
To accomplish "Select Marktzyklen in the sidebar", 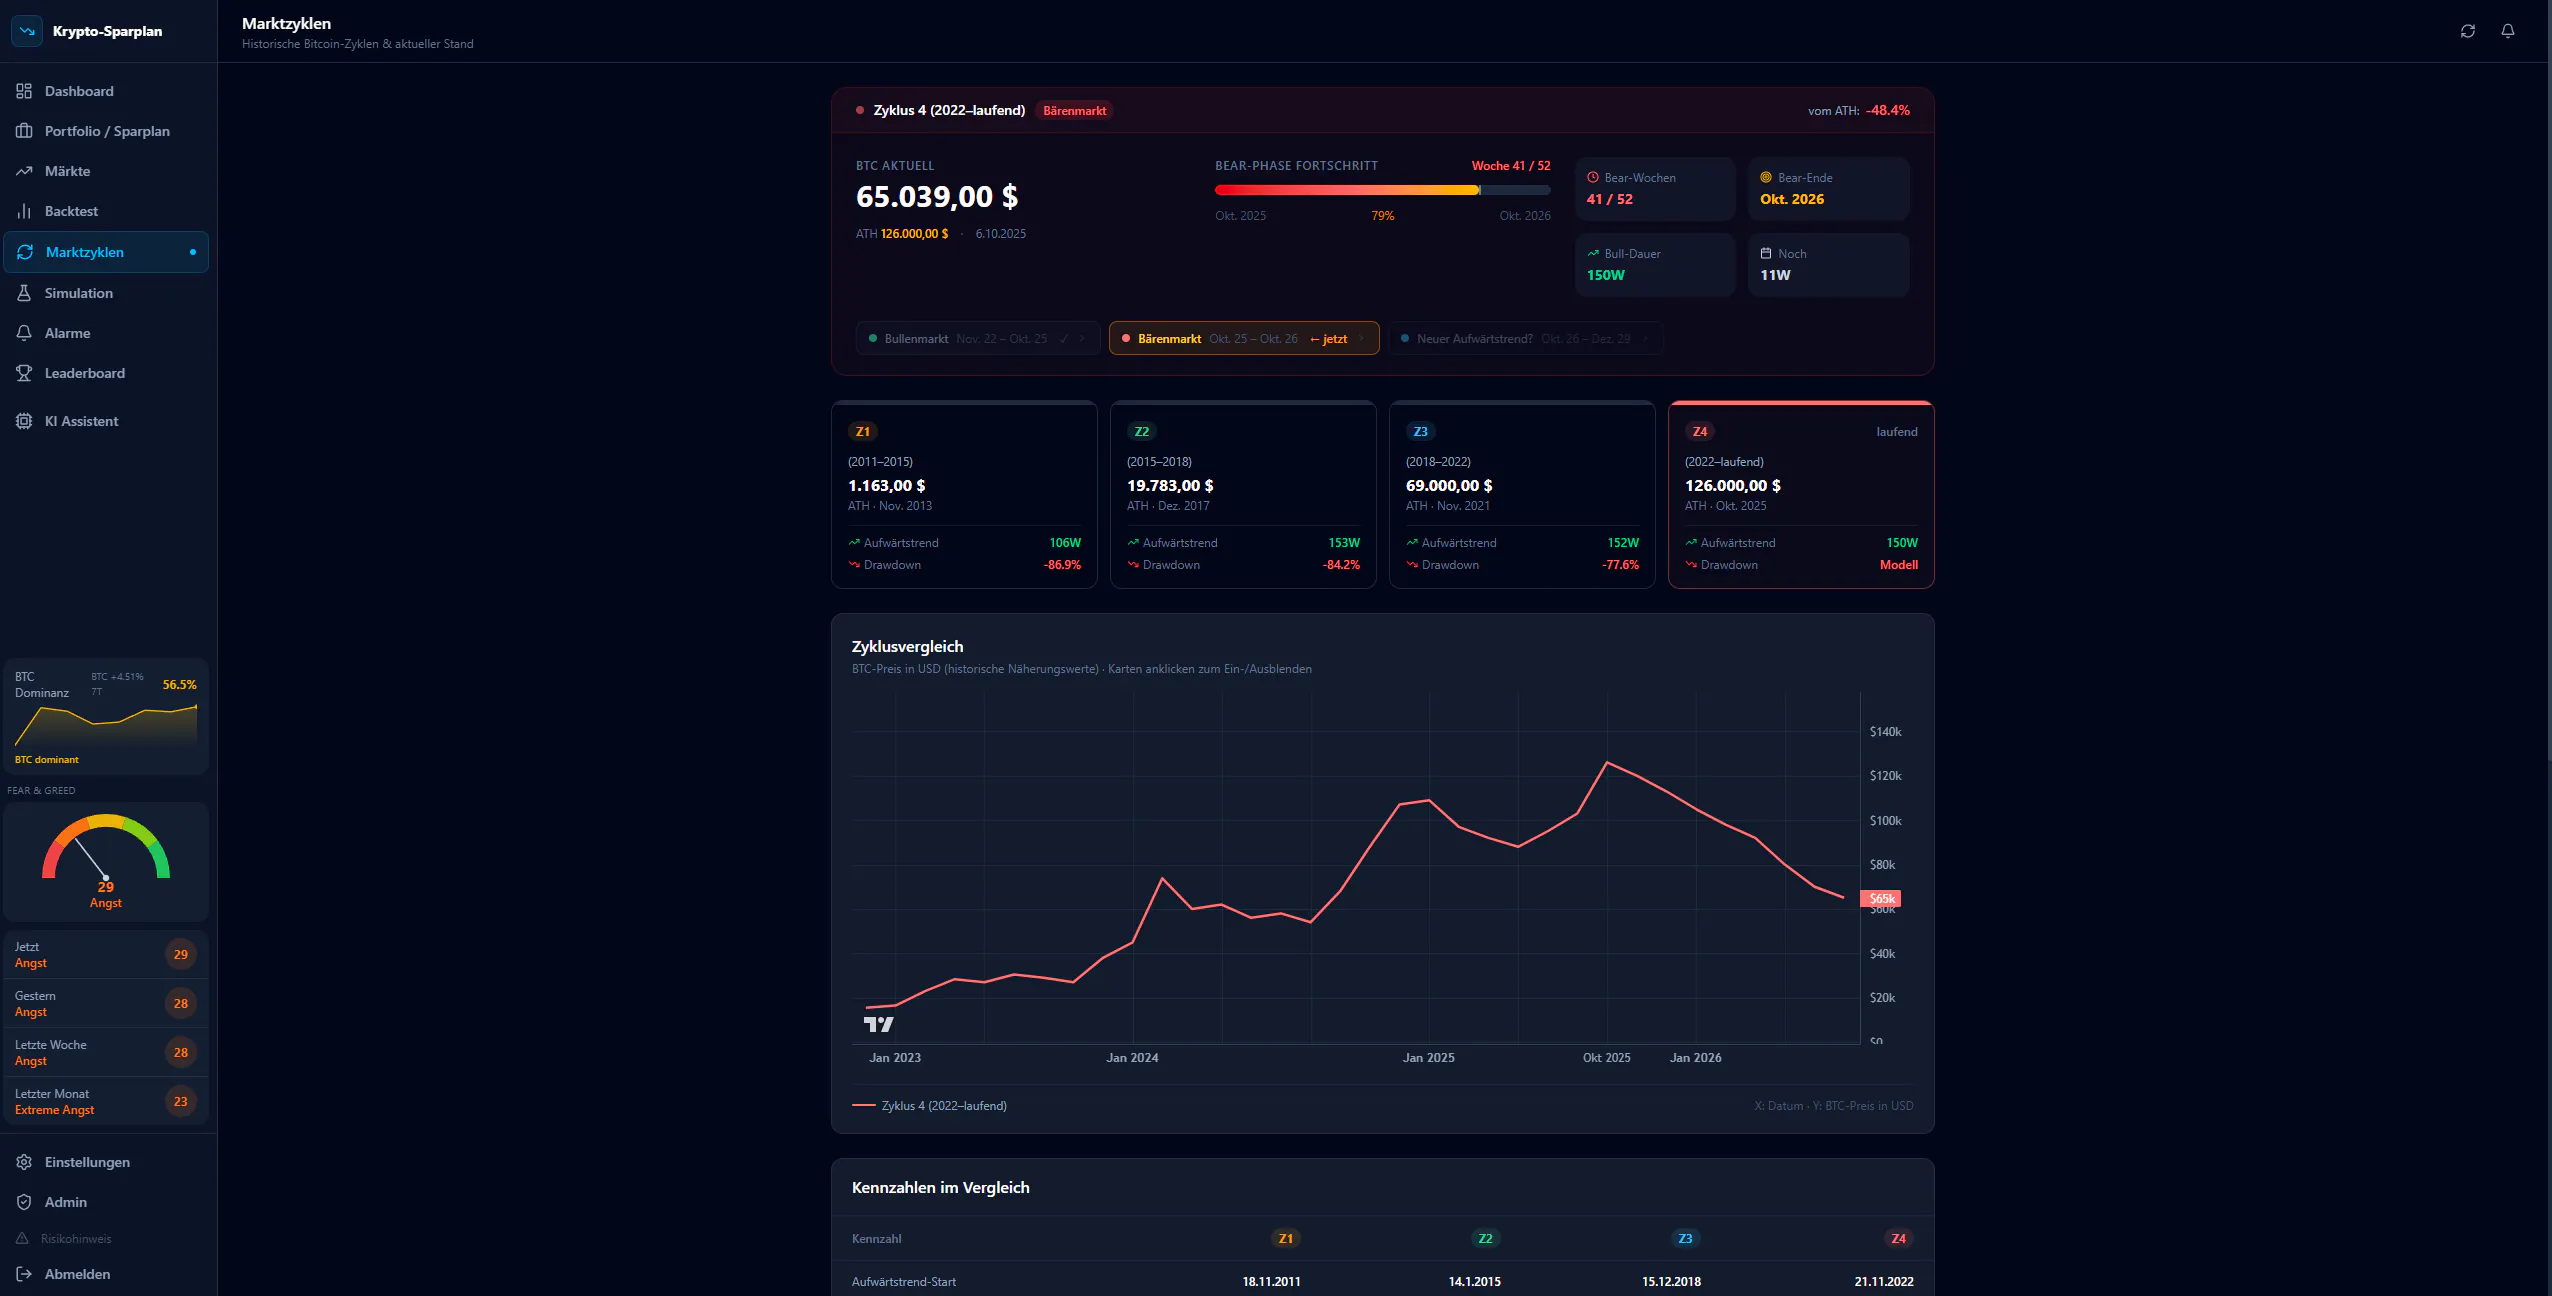I will [106, 252].
